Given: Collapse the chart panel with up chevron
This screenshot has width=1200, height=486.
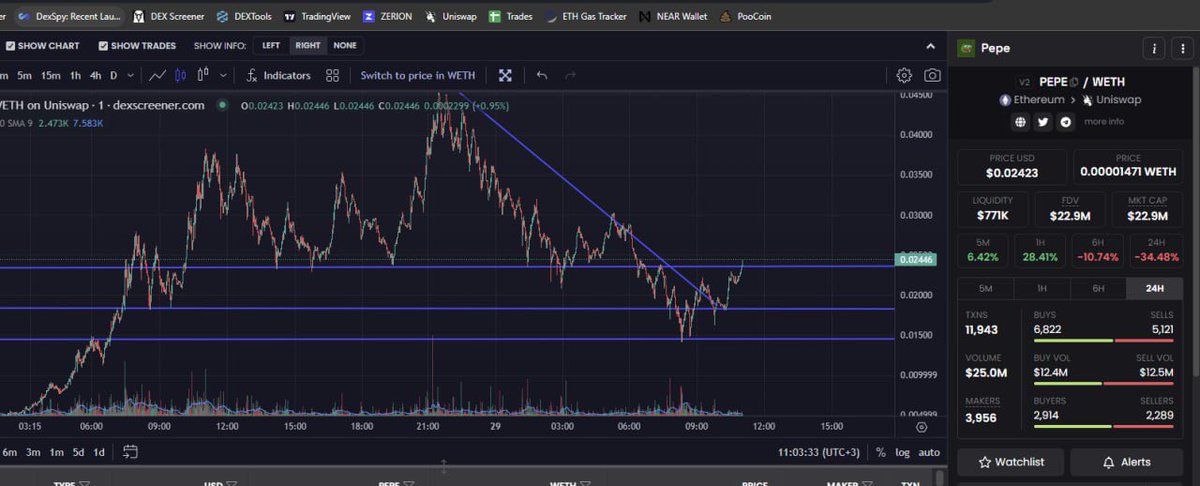Looking at the screenshot, I should click(x=931, y=46).
